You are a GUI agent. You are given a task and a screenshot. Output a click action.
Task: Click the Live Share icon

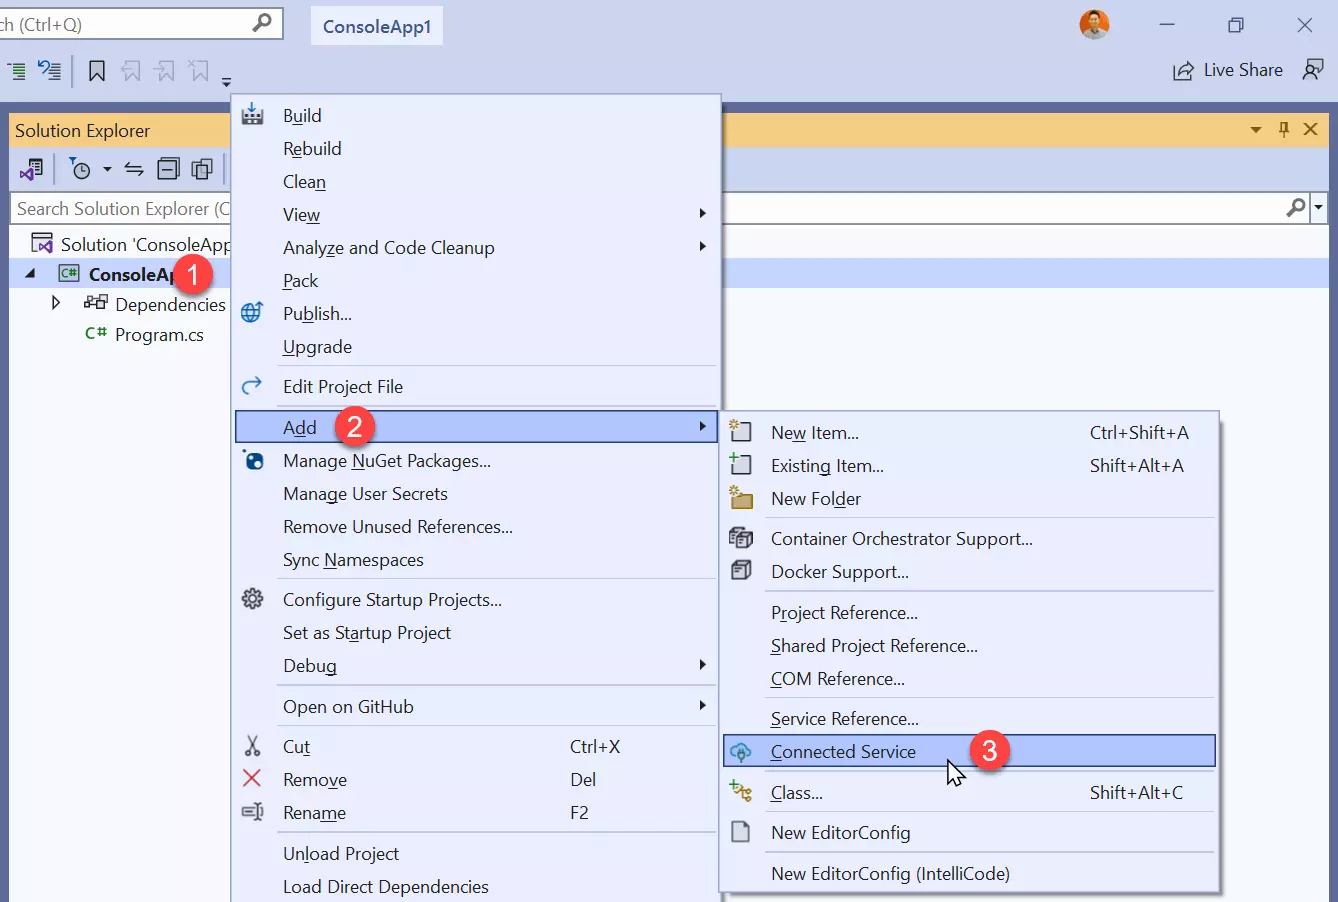(1184, 70)
